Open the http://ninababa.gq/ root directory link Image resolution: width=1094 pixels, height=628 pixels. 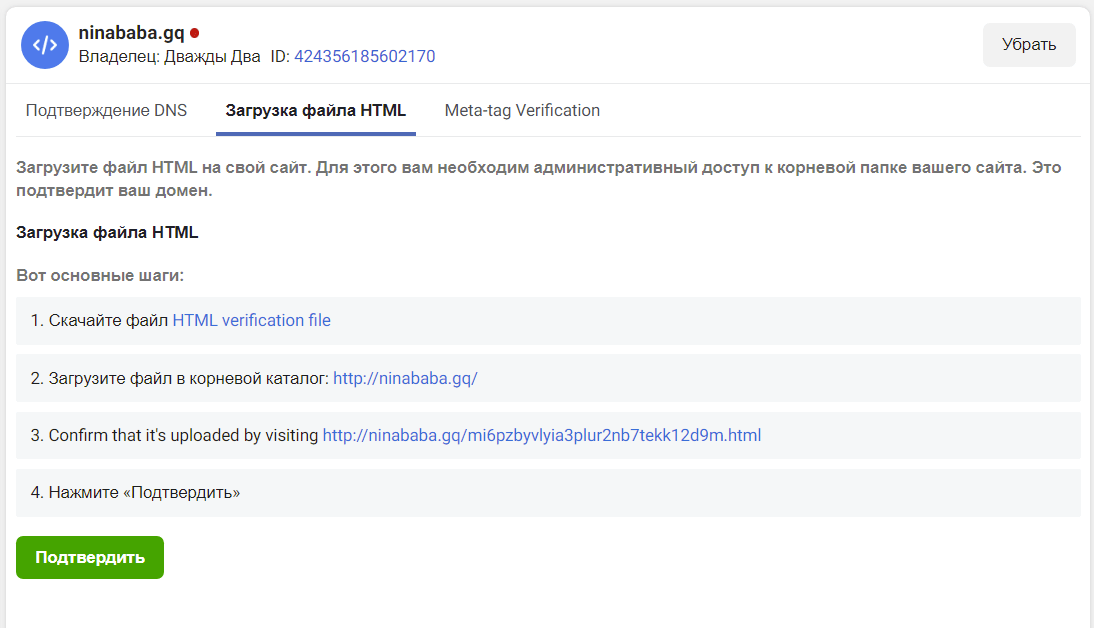(405, 379)
